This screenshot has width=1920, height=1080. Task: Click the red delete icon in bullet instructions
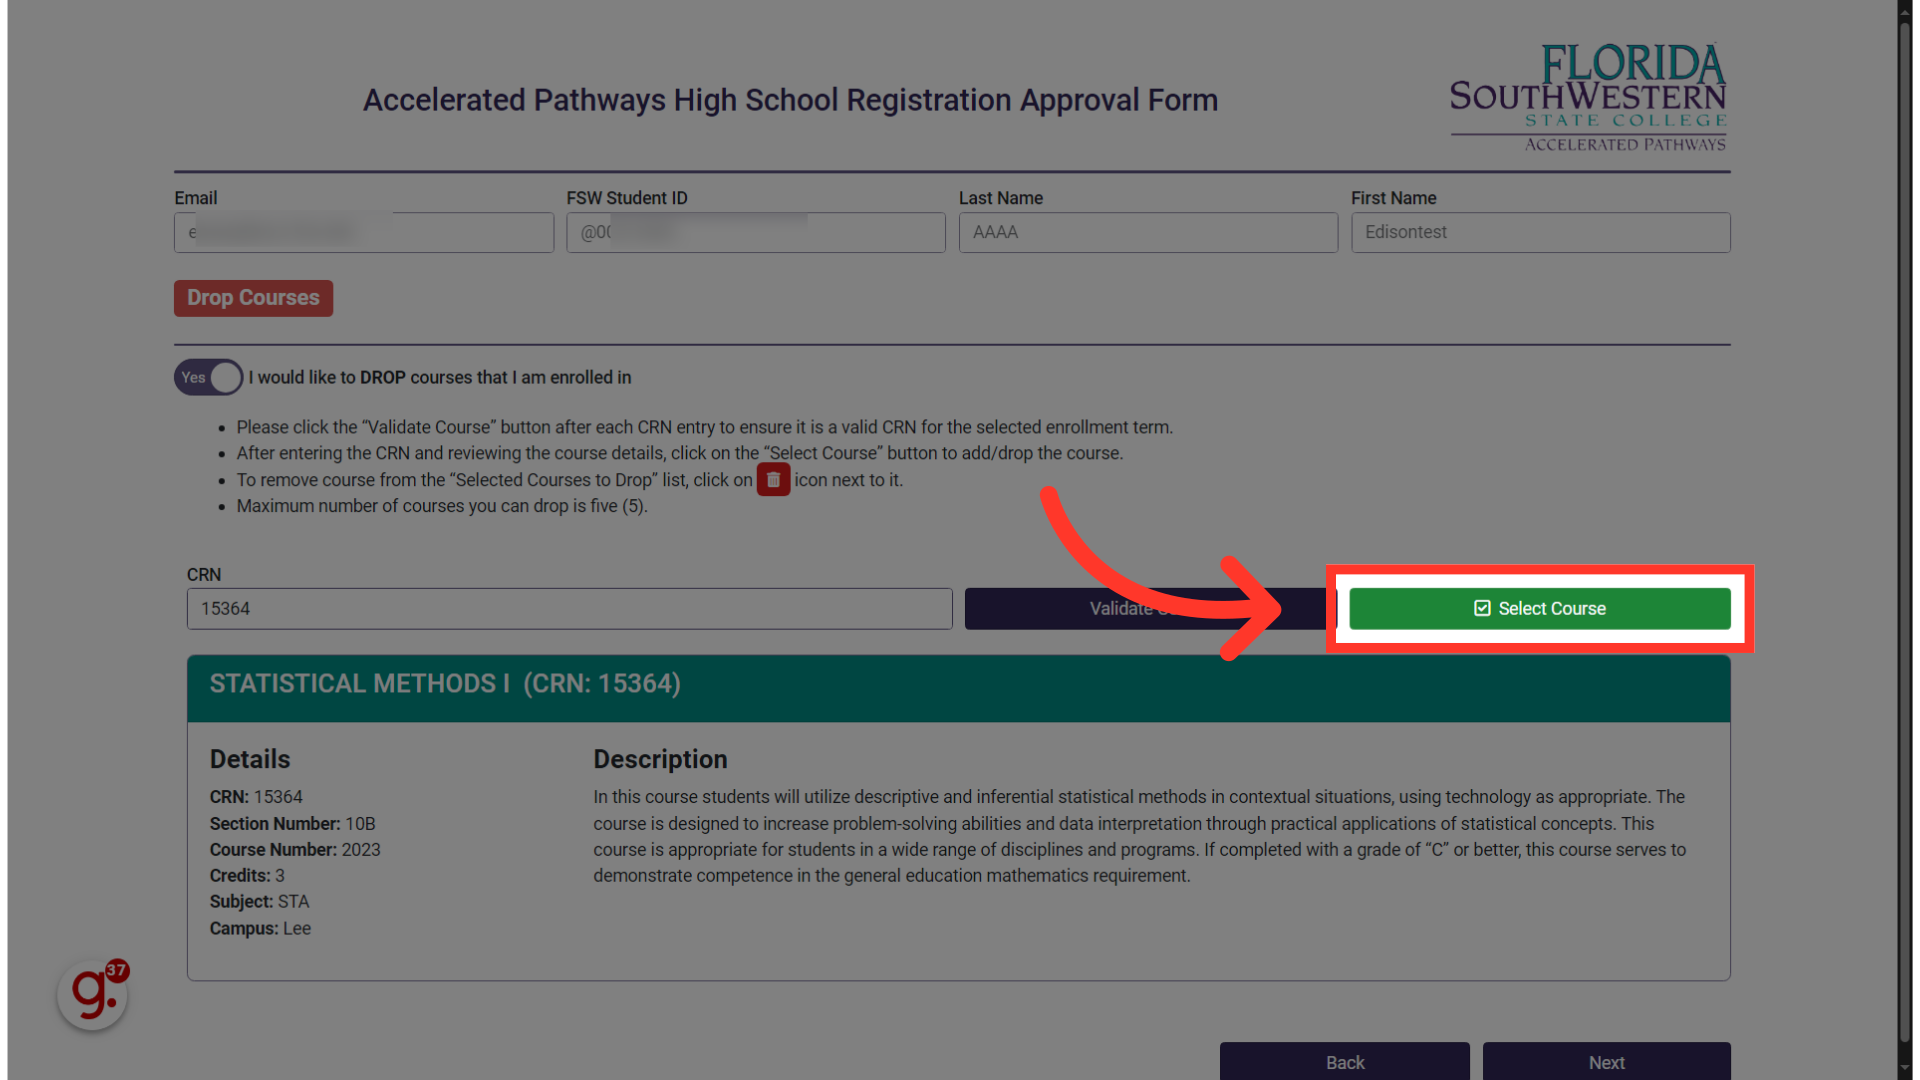774,479
